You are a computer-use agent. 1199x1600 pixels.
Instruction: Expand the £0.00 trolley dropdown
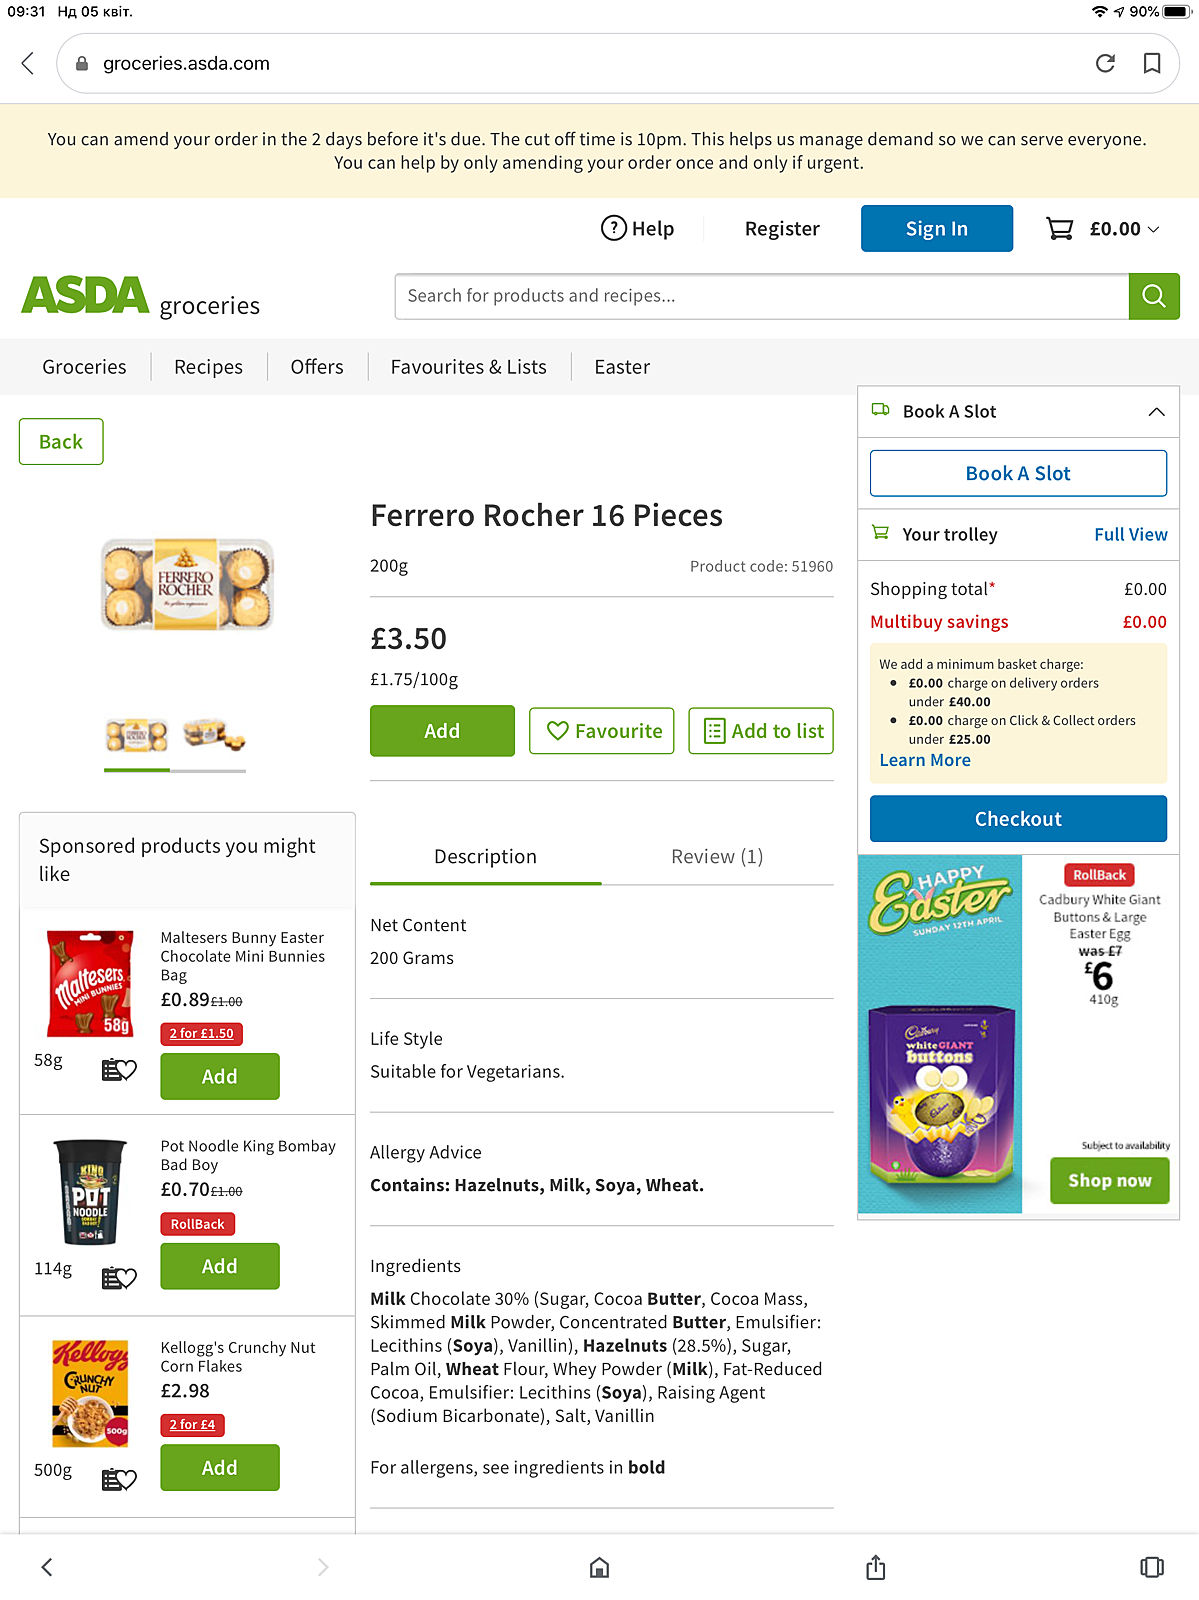[x=1153, y=229]
